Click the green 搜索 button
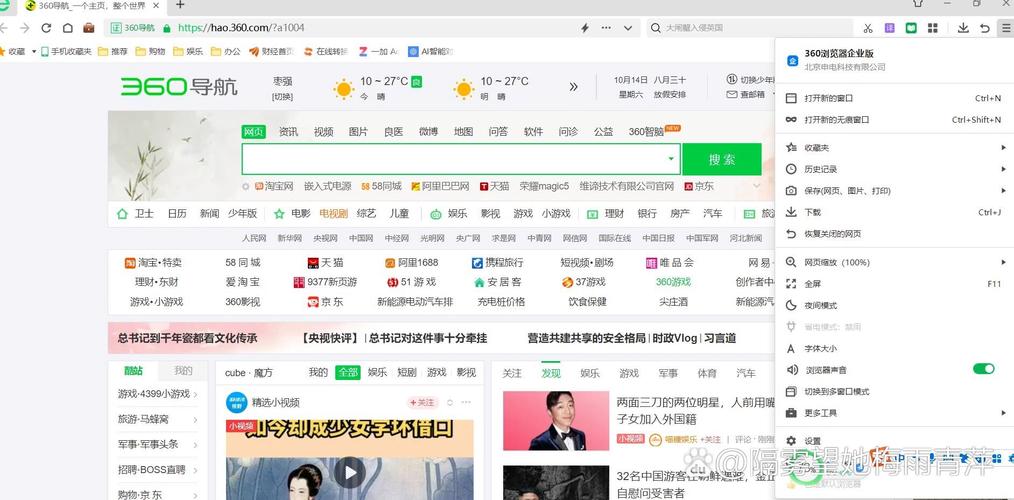1014x500 pixels. coord(722,159)
